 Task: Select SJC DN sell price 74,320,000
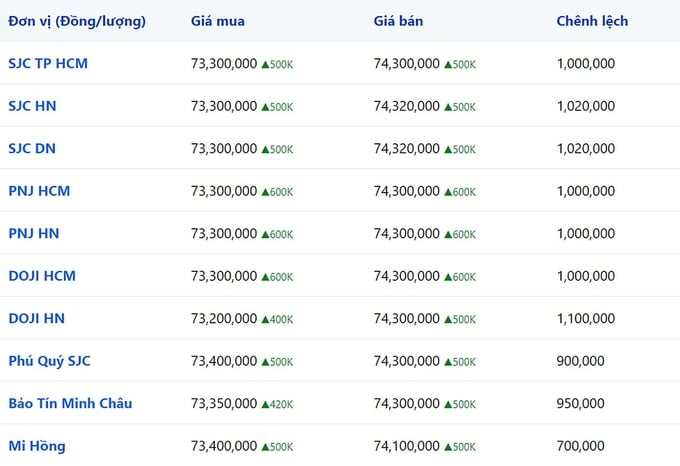coord(407,149)
